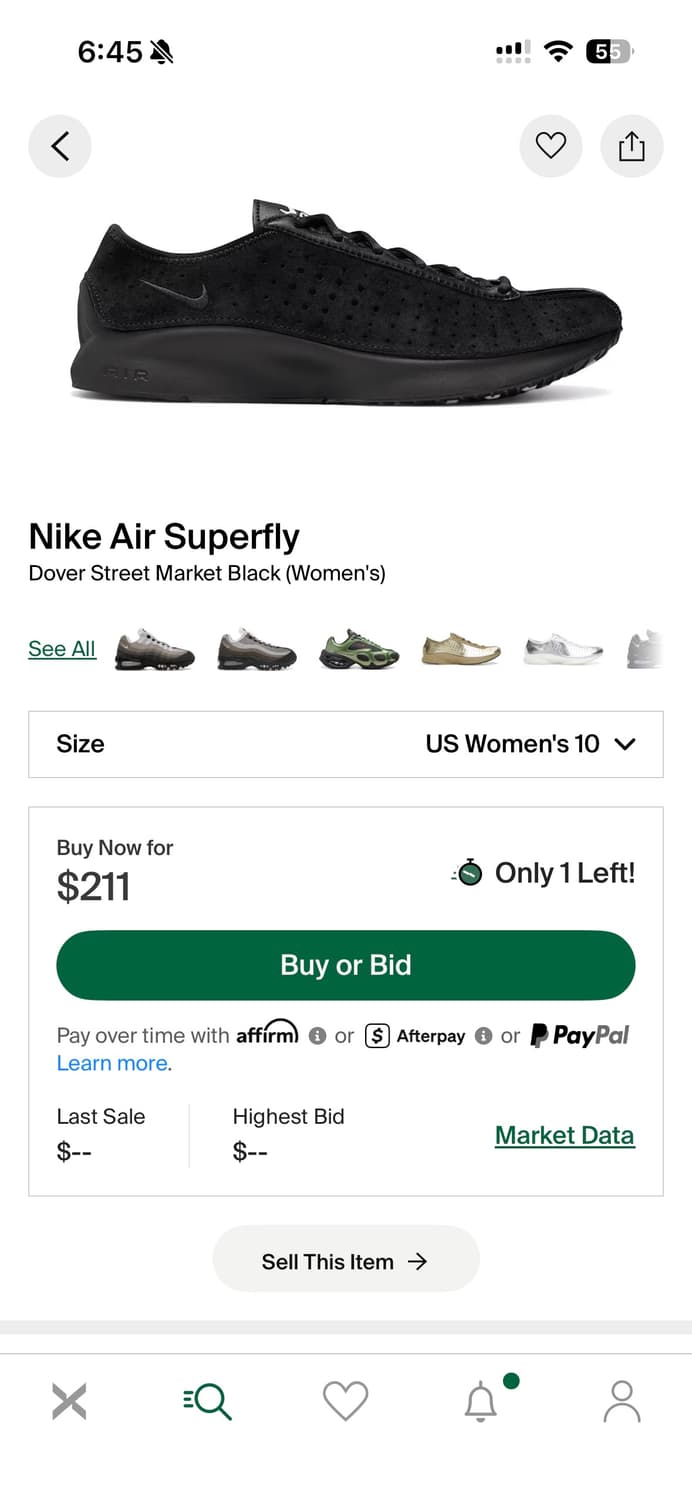The width and height of the screenshot is (692, 1500).
Task: Tap the Afterpay info icon
Action: 483,1036
